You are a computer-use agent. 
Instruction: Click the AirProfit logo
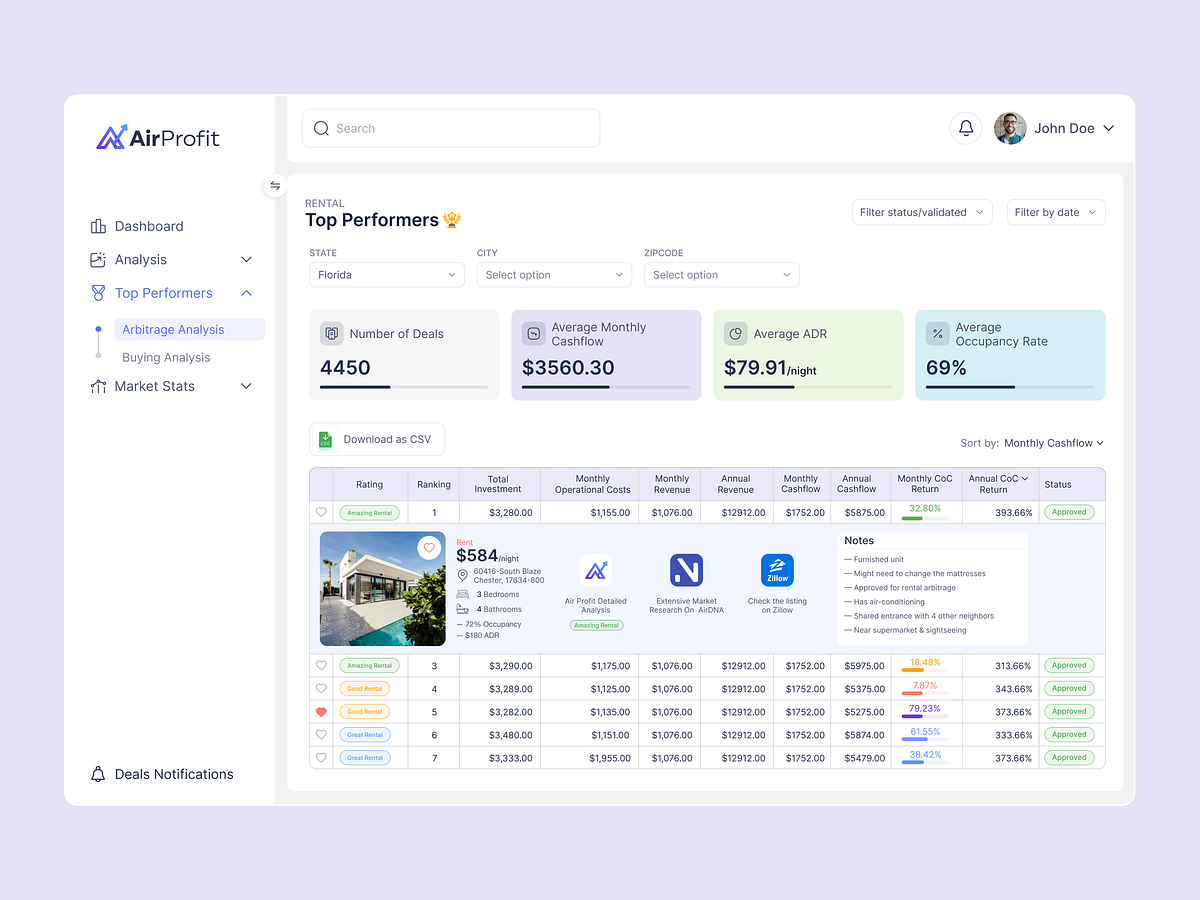[158, 138]
